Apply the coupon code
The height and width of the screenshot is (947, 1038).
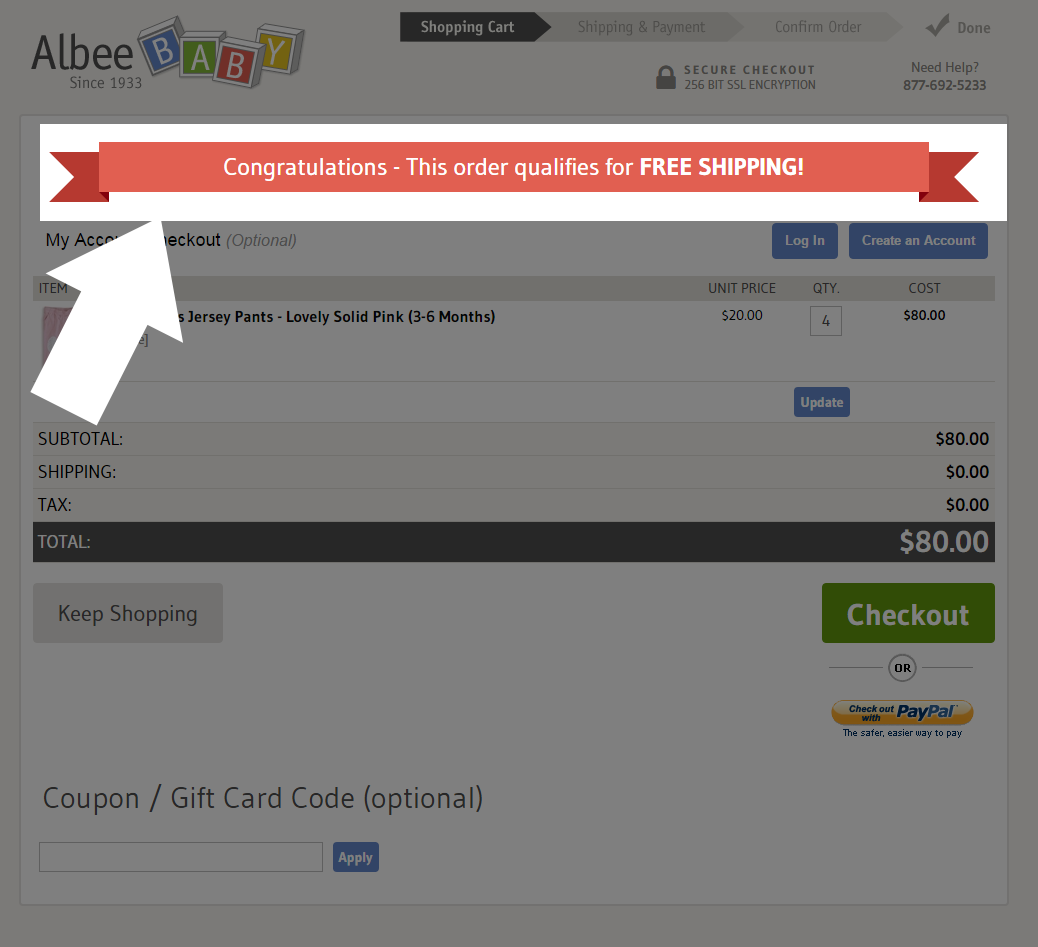click(x=355, y=857)
